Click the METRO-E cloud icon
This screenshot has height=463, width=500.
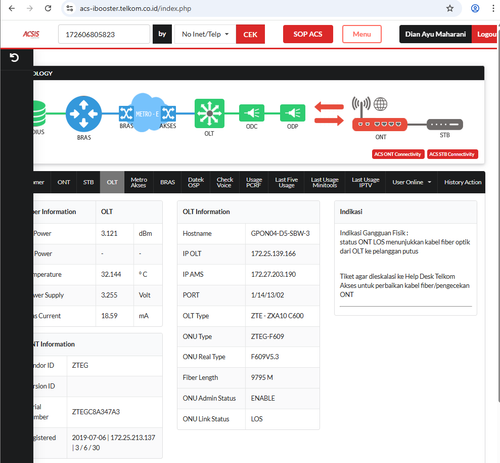tap(147, 113)
